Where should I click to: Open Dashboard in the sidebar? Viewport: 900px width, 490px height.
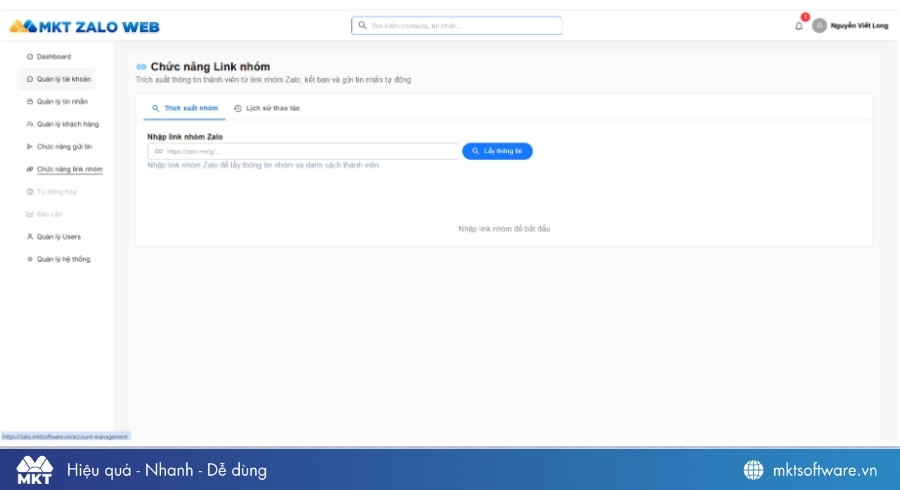(54, 56)
